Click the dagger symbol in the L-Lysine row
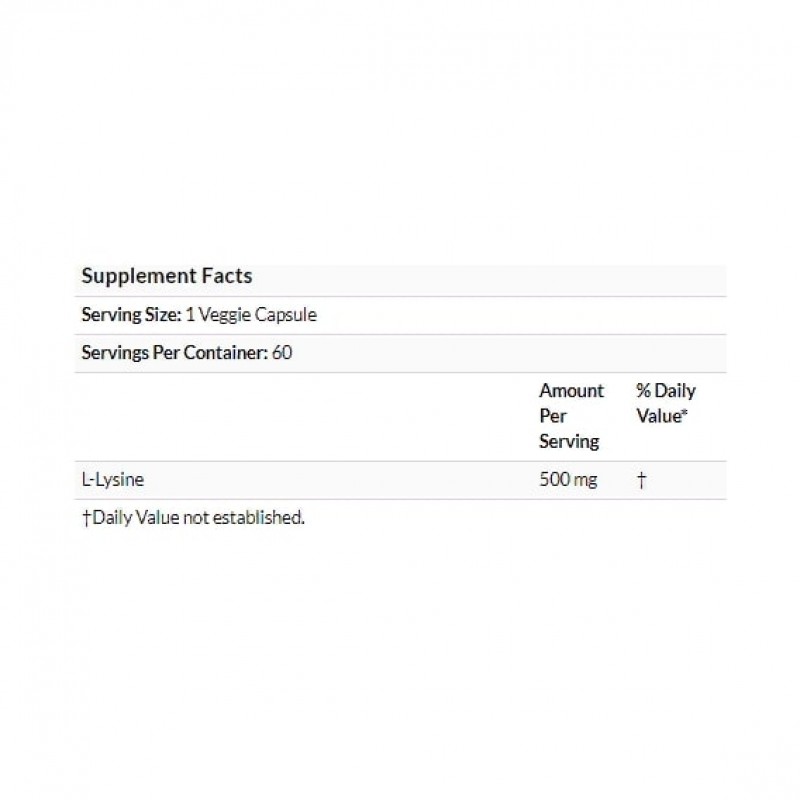Viewport: 800px width, 800px height. (x=642, y=481)
